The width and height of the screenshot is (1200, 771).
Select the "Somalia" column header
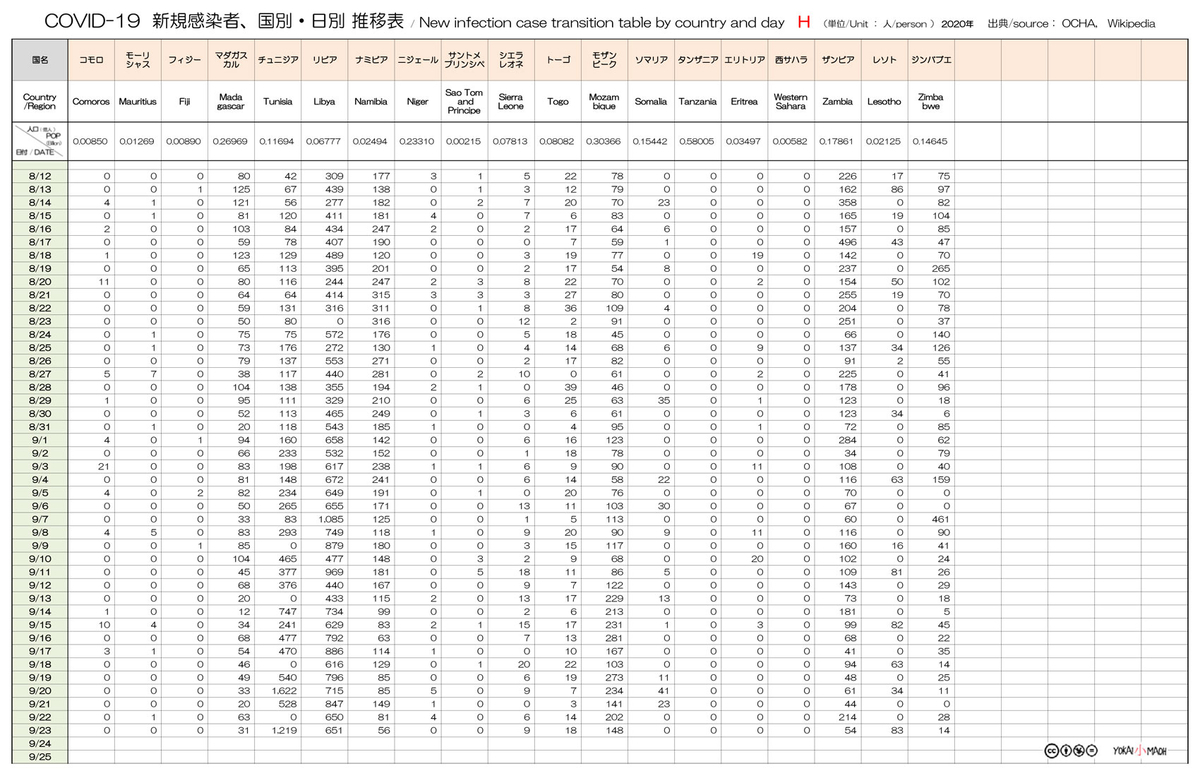(651, 102)
